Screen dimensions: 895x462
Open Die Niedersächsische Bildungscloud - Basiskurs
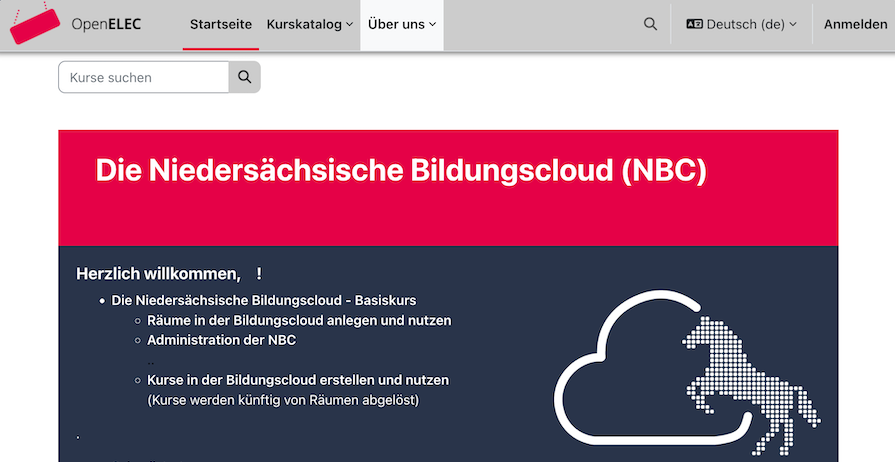pyautogui.click(x=264, y=300)
